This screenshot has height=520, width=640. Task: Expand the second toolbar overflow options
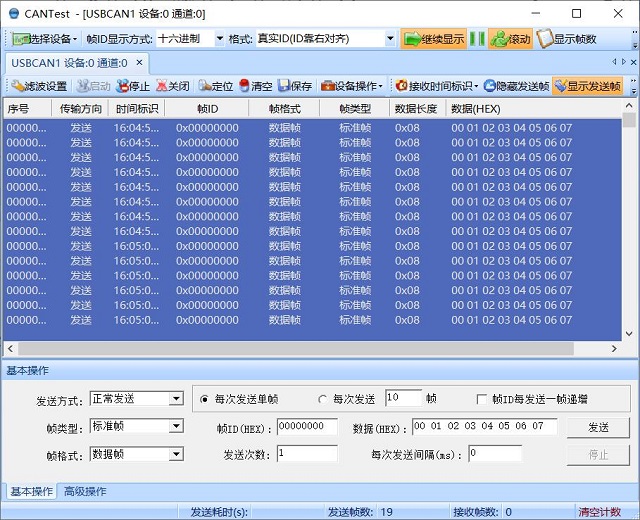click(x=634, y=86)
